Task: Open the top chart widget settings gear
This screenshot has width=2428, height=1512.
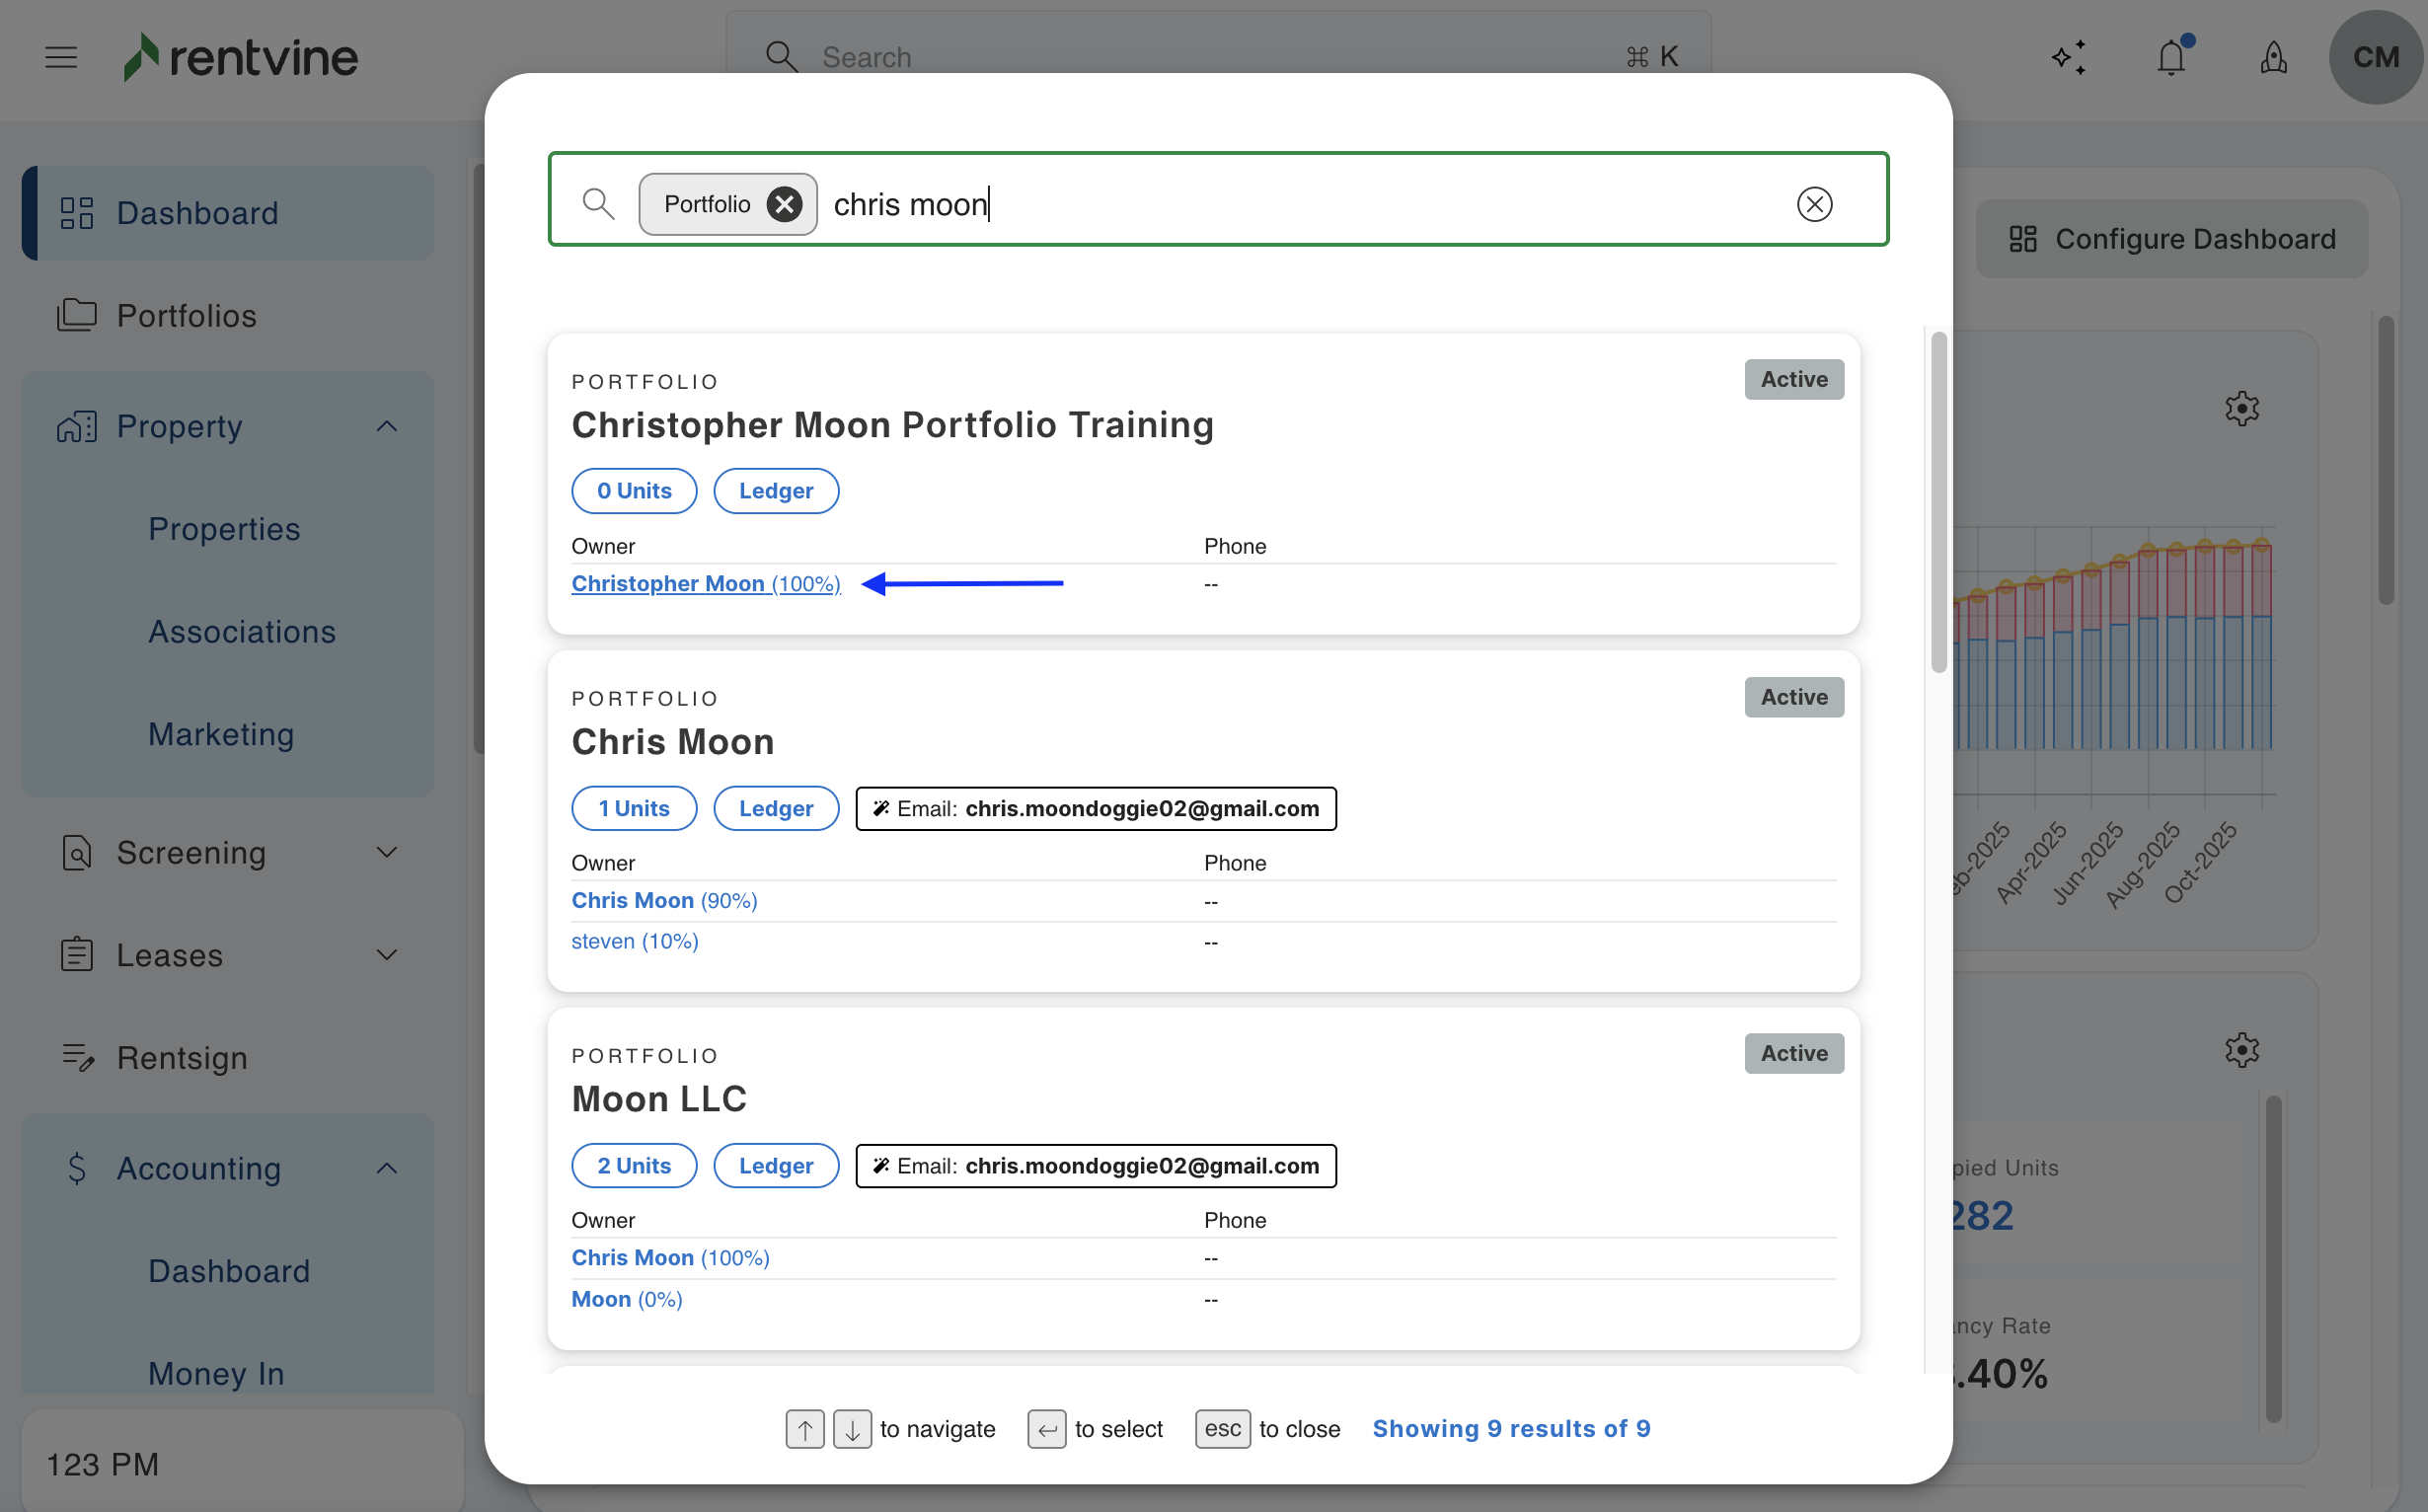Action: [x=2241, y=408]
